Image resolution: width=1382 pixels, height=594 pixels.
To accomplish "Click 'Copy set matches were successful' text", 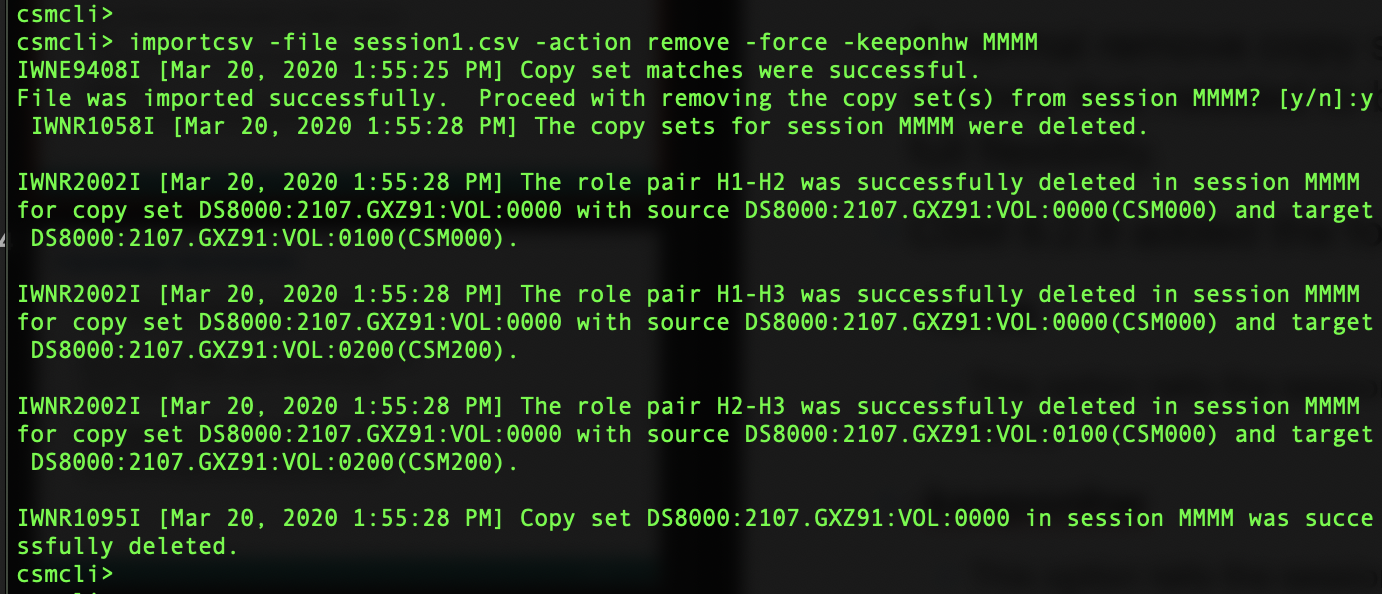I will point(743,71).
